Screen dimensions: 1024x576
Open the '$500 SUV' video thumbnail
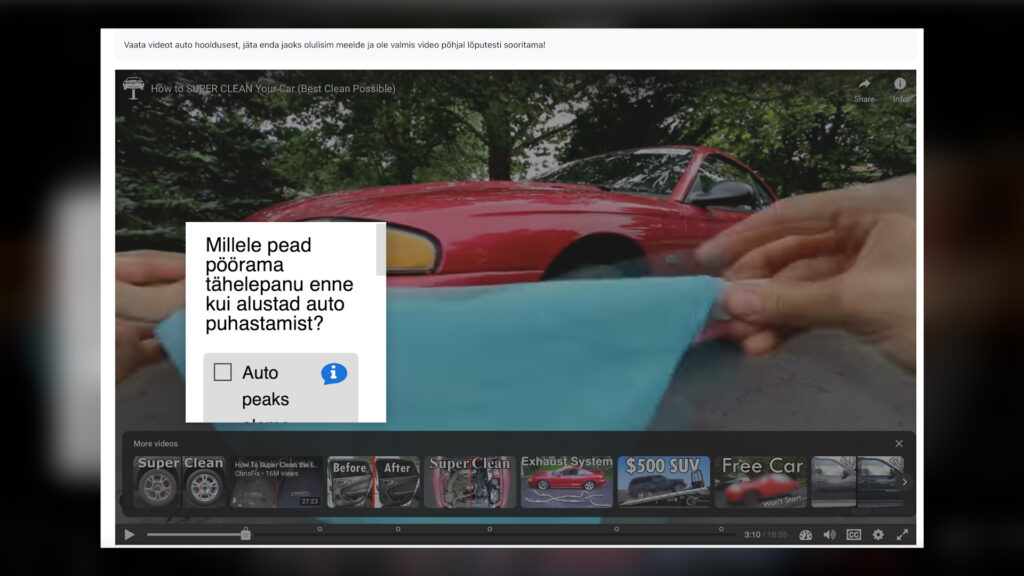pos(663,482)
